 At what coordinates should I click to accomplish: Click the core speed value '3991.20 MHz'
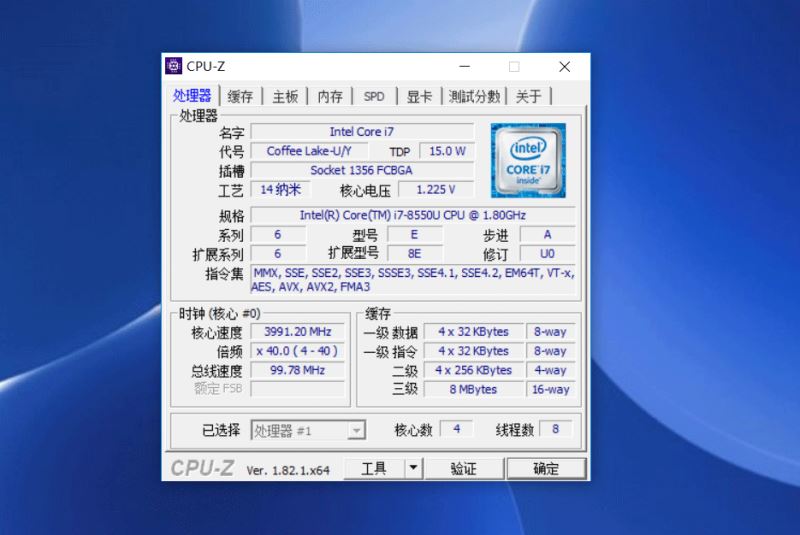tap(297, 332)
